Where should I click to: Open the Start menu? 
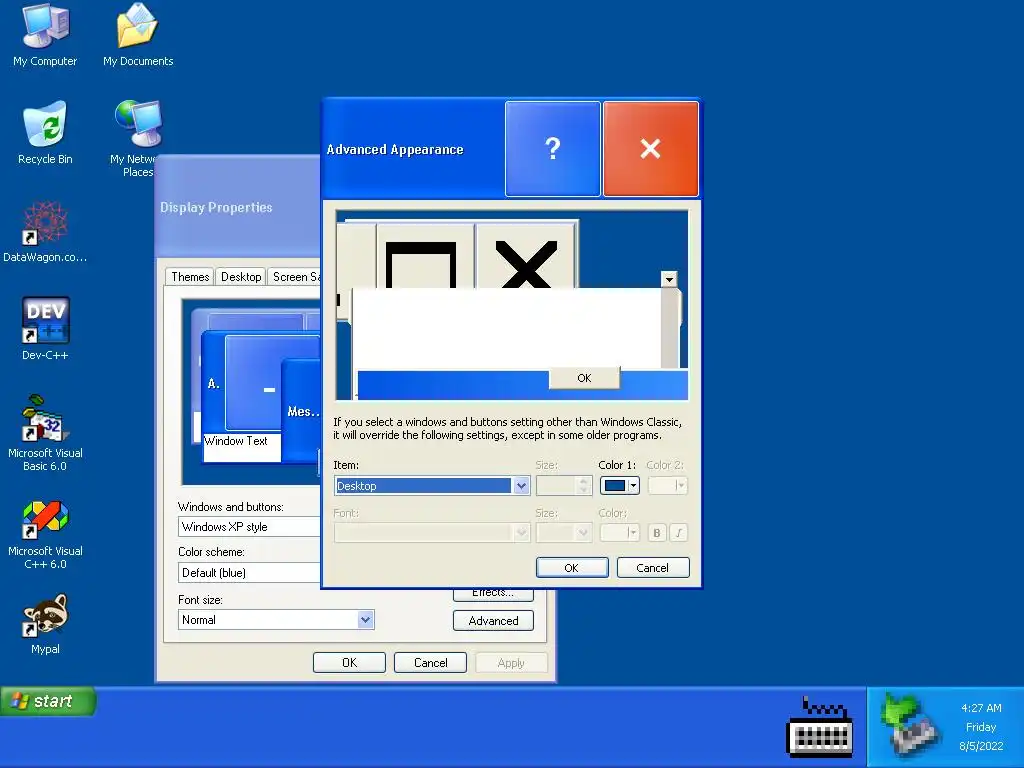pyautogui.click(x=48, y=701)
